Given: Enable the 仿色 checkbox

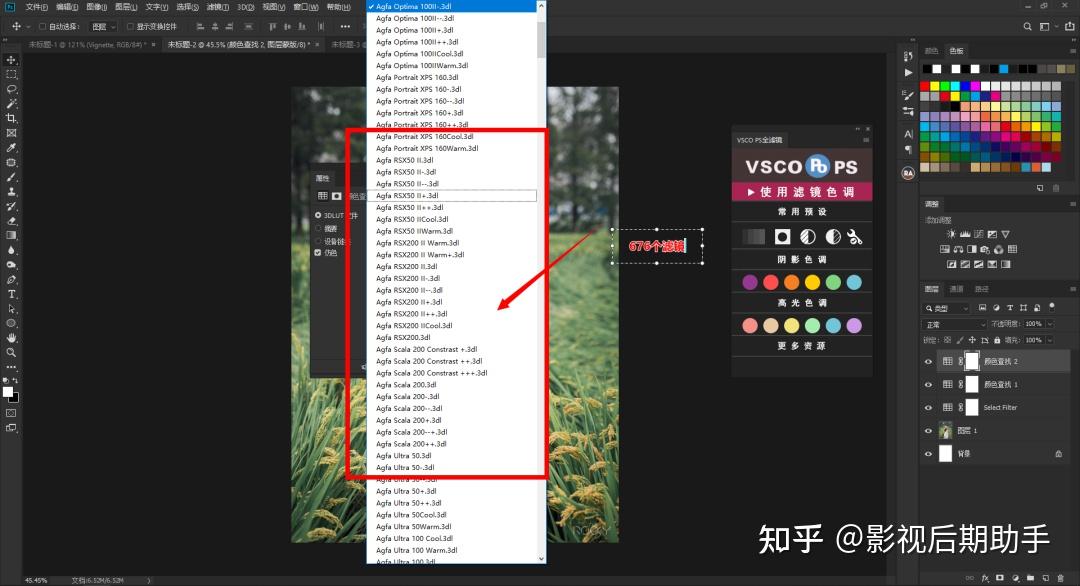Looking at the screenshot, I should pos(317,252).
